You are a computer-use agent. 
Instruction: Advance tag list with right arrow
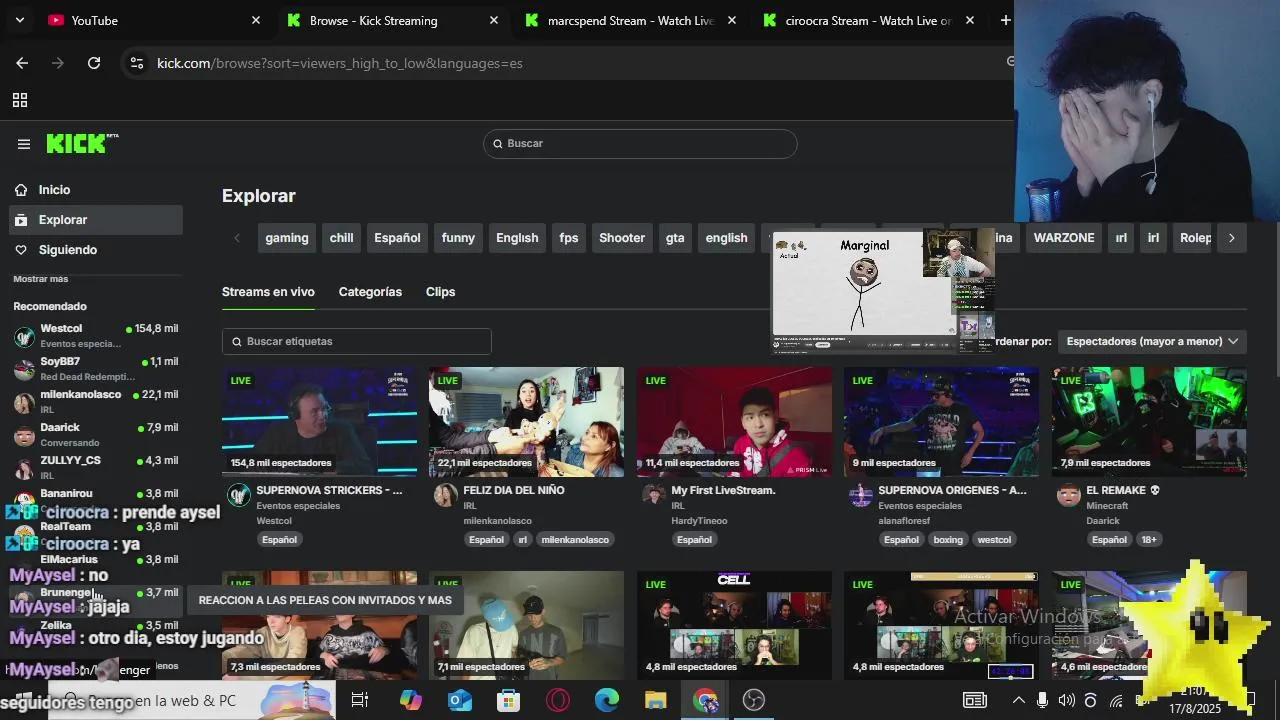click(1231, 238)
